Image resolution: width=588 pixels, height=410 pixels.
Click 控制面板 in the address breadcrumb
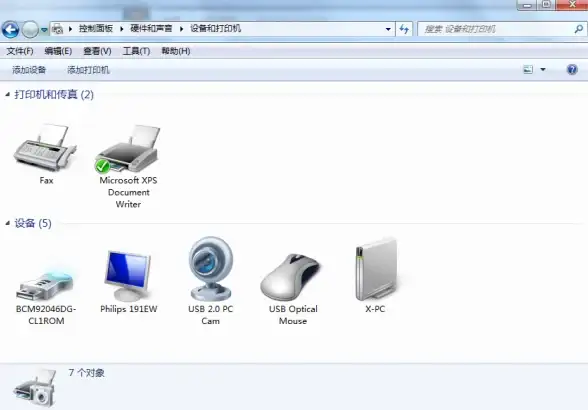click(x=96, y=29)
